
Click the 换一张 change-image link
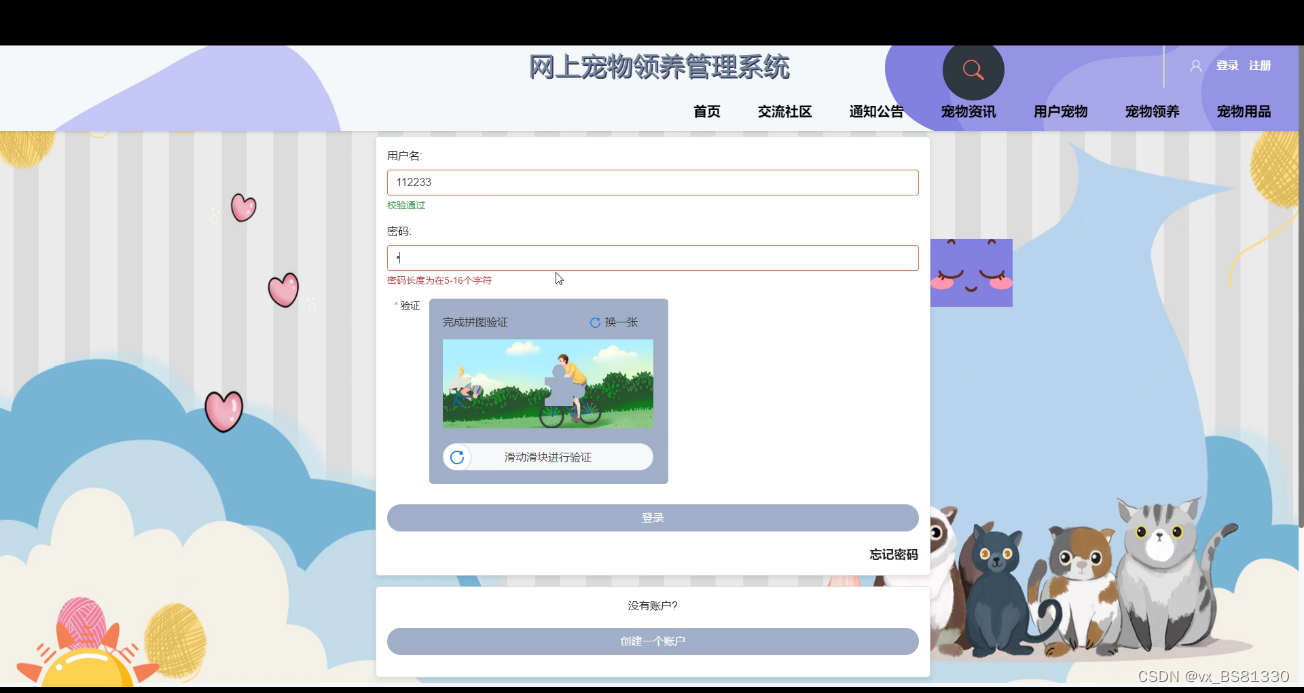click(x=621, y=322)
